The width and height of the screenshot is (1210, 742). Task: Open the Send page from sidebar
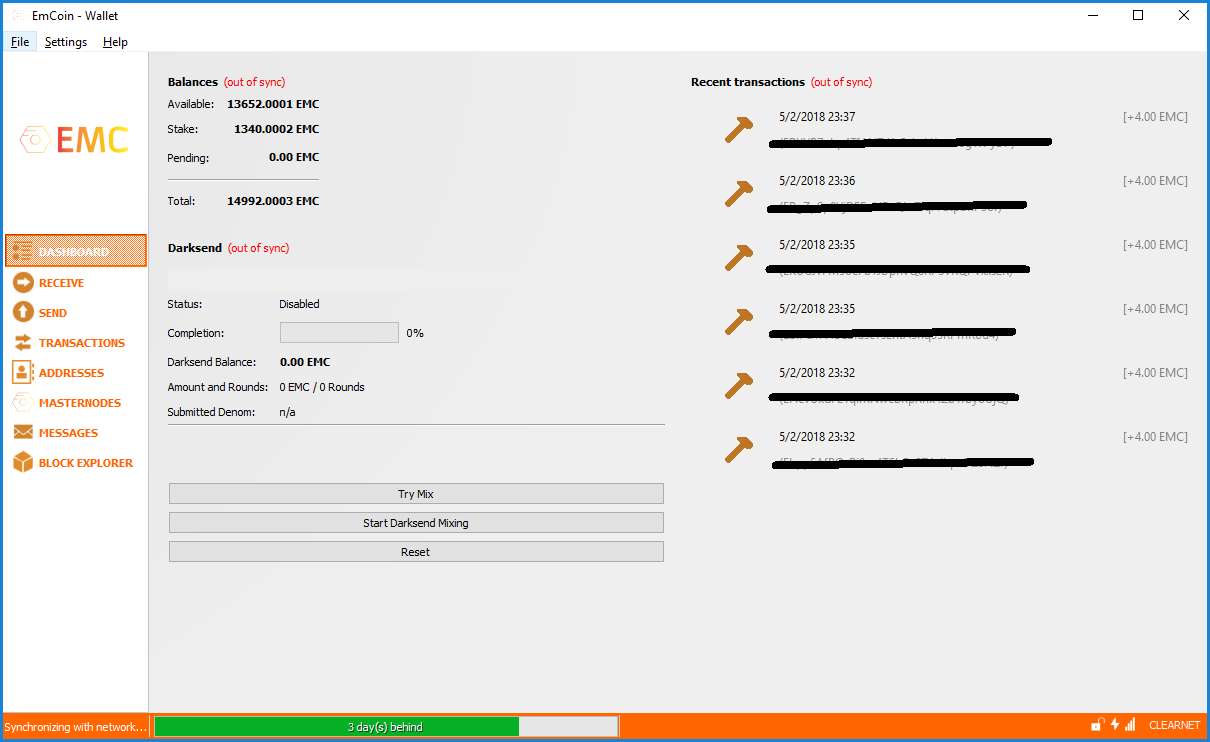click(40, 313)
